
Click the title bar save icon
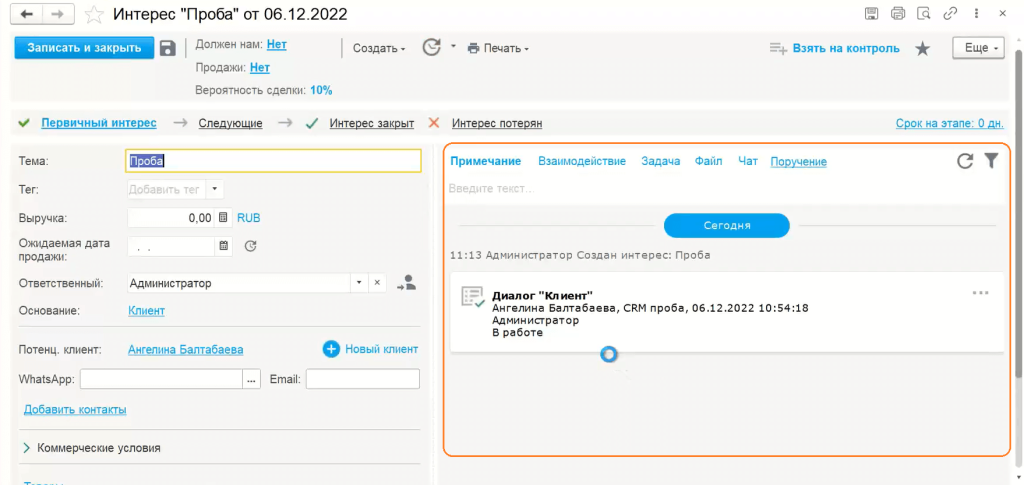(871, 13)
